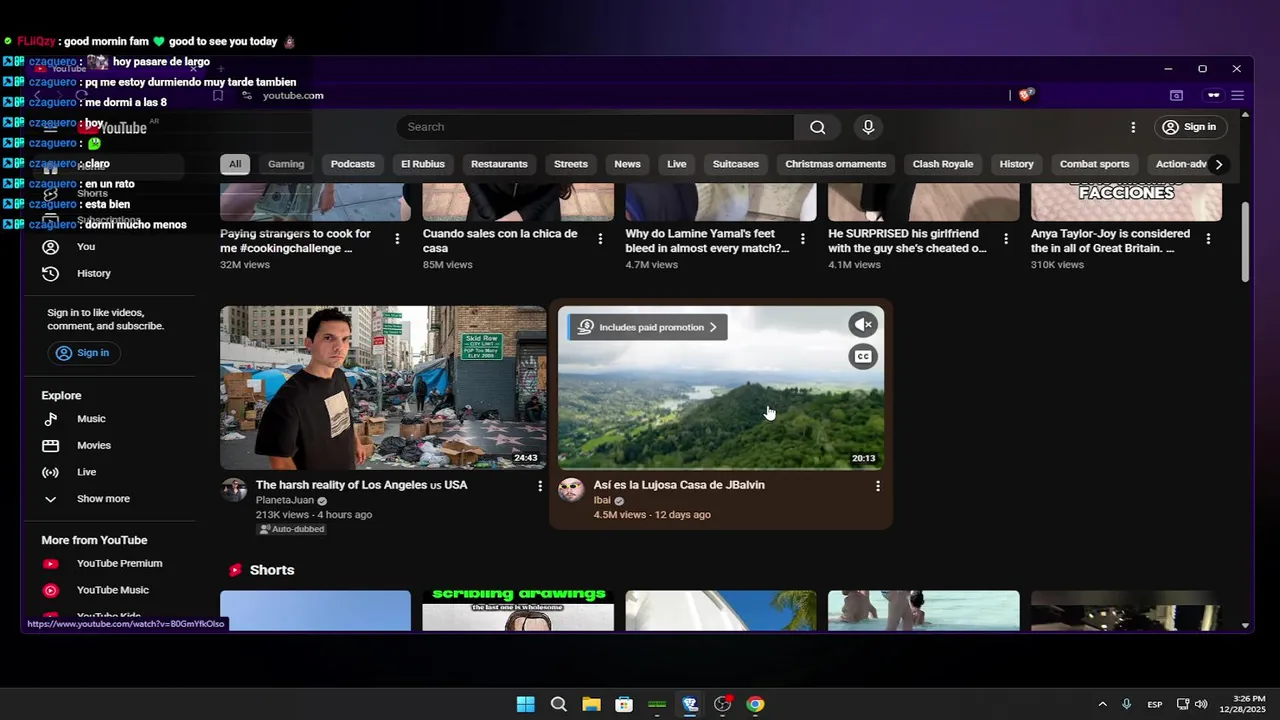Open options for Lamine Yamal video

tap(802, 239)
